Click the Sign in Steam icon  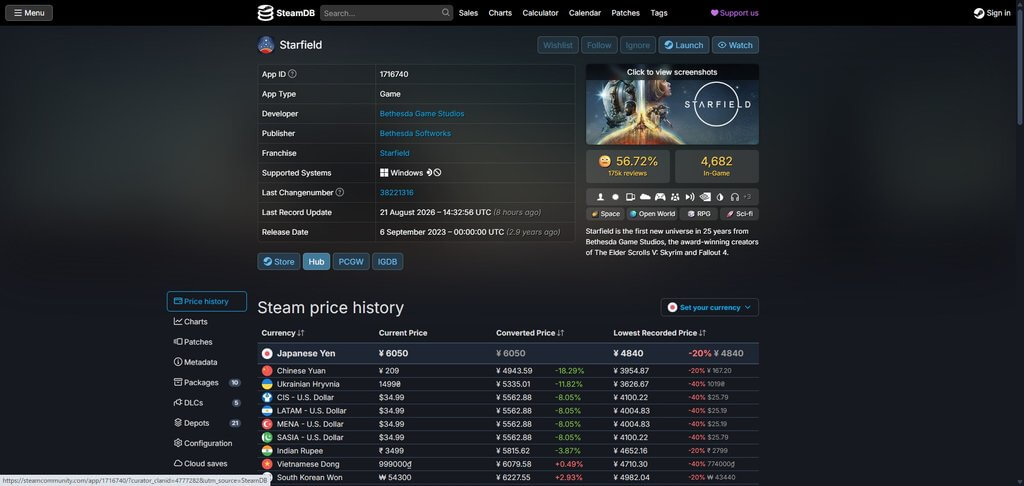coord(979,13)
